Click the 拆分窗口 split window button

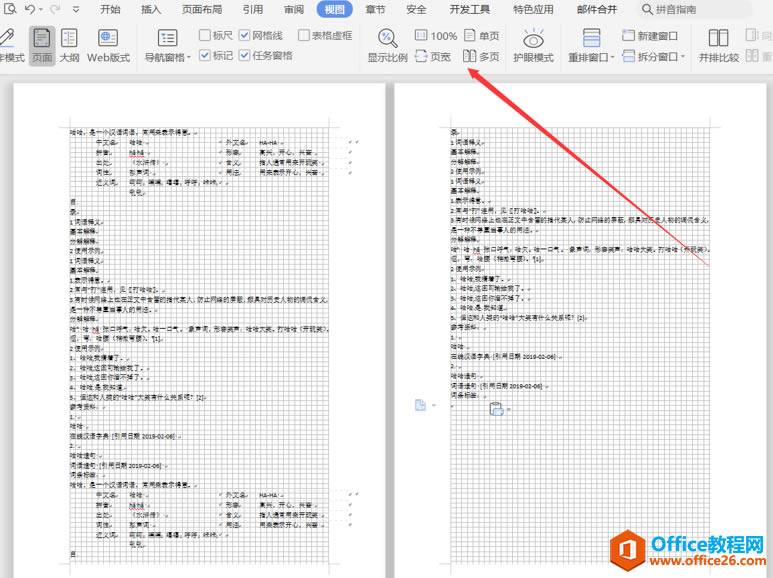[x=650, y=57]
